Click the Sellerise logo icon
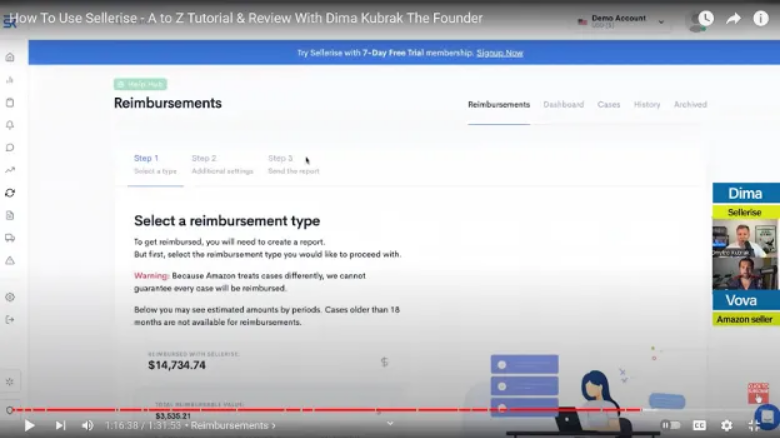Image resolution: width=780 pixels, height=438 pixels. coord(9,21)
